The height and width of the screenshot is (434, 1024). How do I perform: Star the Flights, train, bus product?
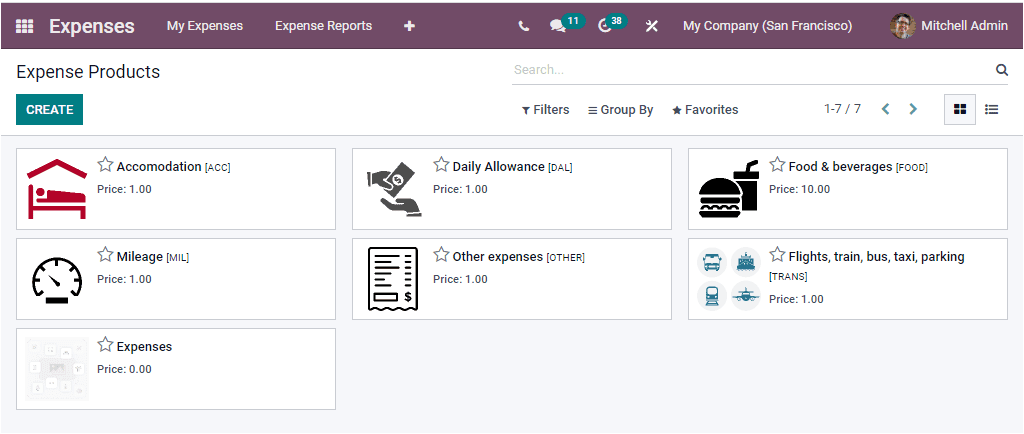[777, 255]
